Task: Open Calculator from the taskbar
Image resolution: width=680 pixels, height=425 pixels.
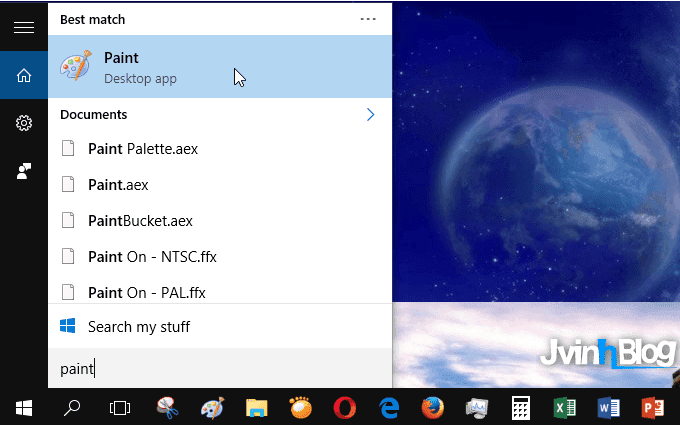Action: click(521, 408)
